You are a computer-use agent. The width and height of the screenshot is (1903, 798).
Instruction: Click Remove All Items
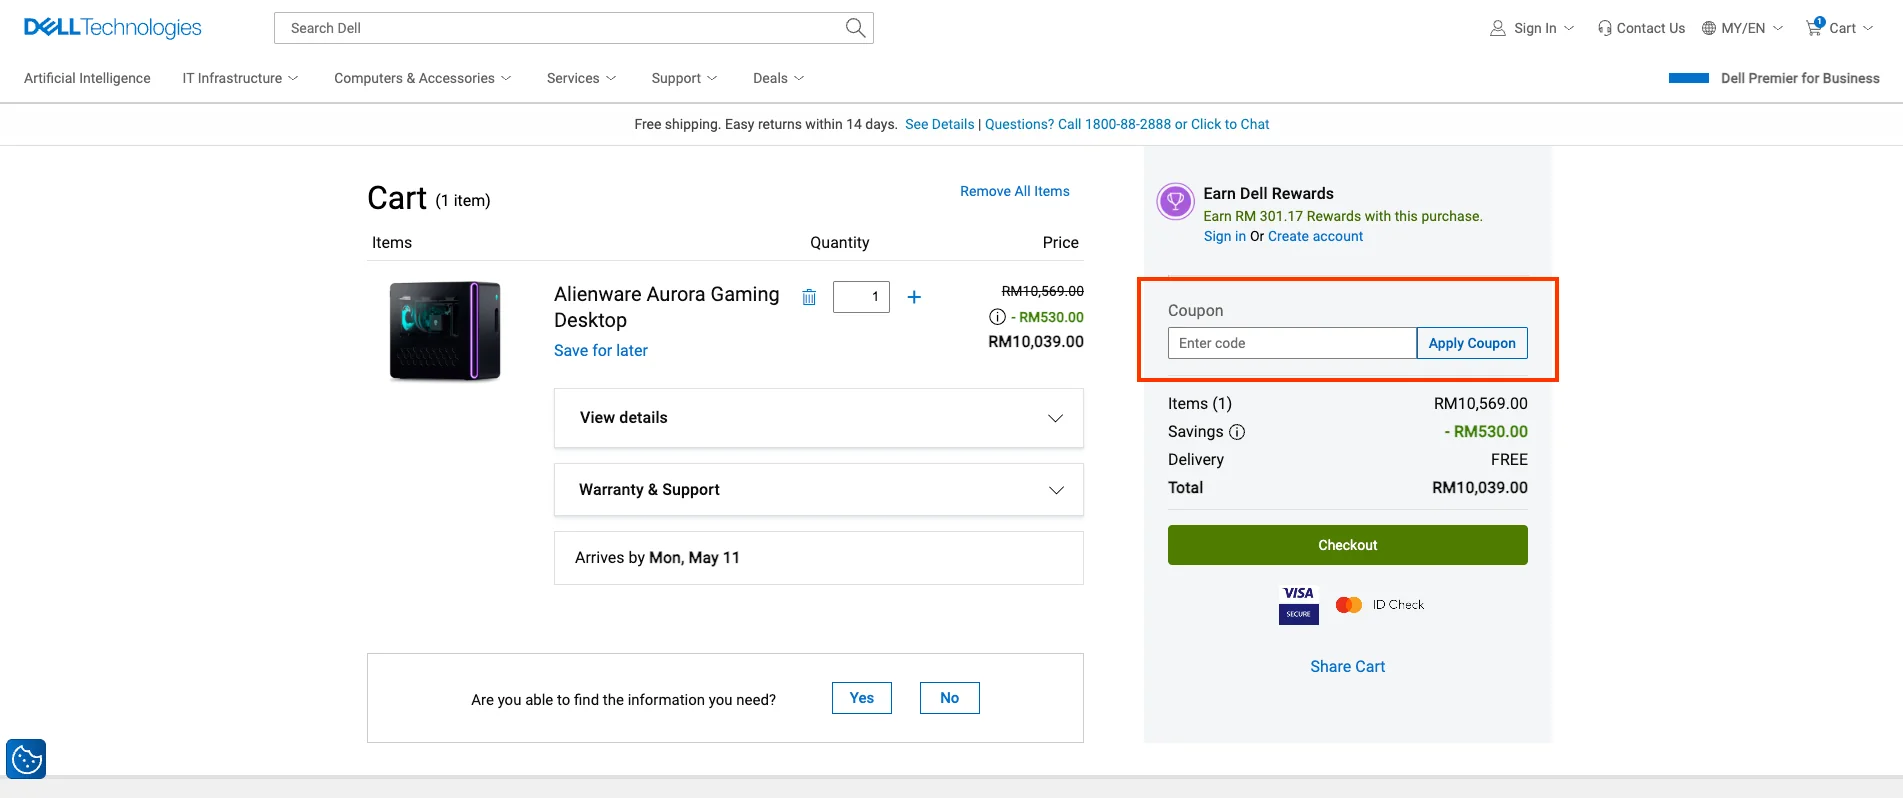(1014, 191)
